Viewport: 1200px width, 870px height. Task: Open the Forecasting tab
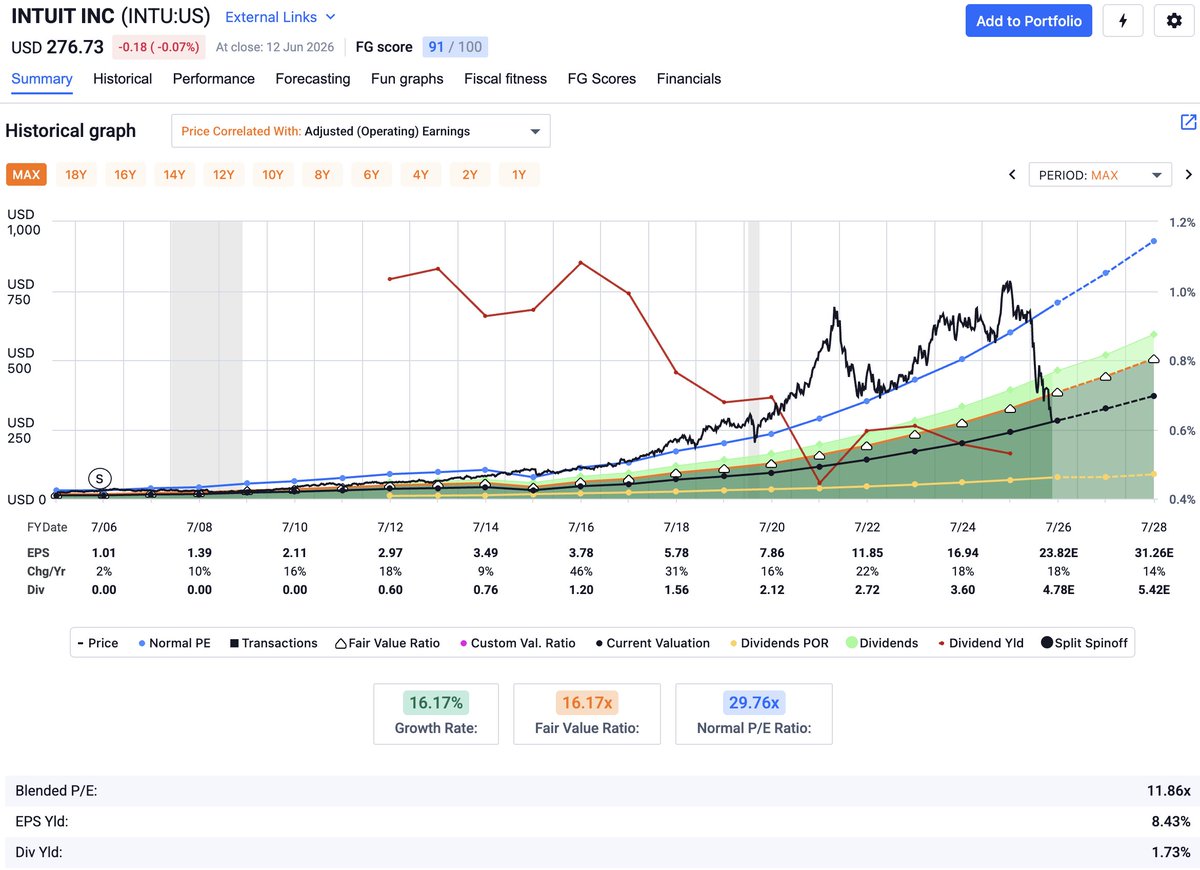point(313,79)
